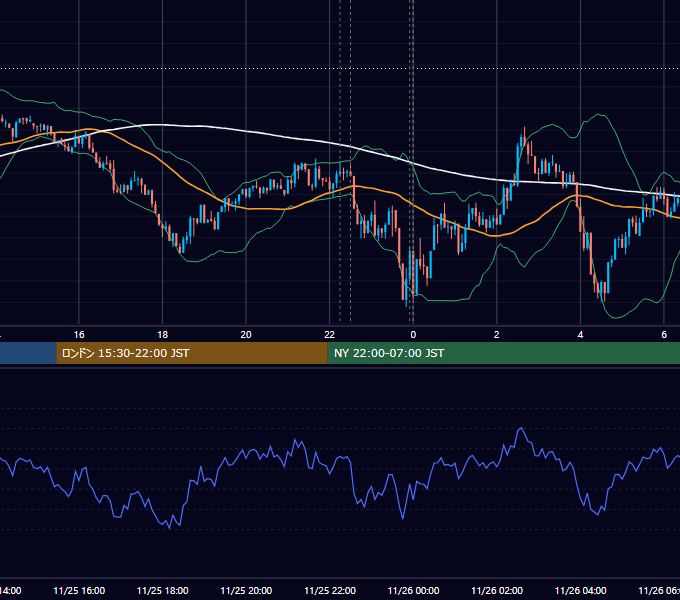Click the blue session bar before ロンドン
Viewport: 680px width, 600px height.
pos(28,353)
